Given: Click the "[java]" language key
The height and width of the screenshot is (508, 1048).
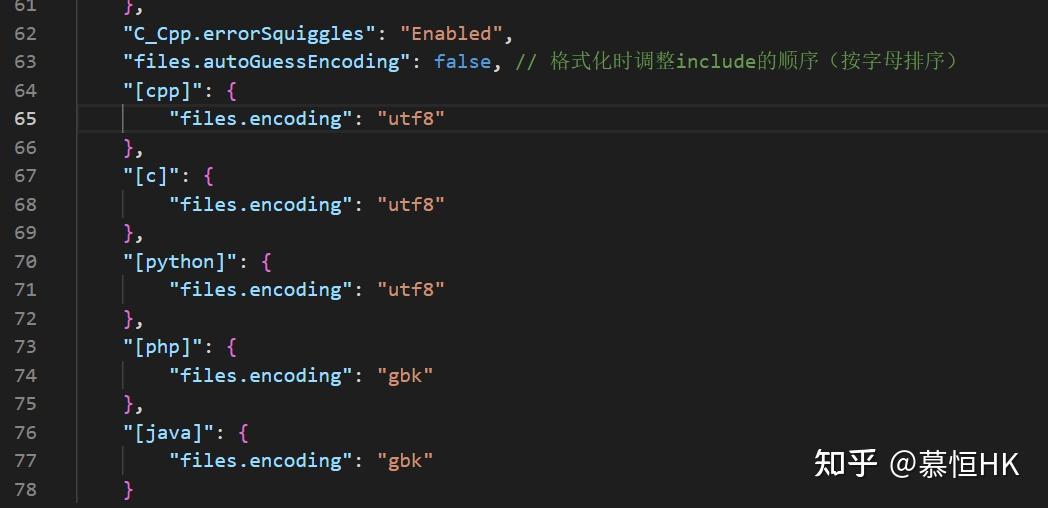Looking at the screenshot, I should (x=172, y=433).
